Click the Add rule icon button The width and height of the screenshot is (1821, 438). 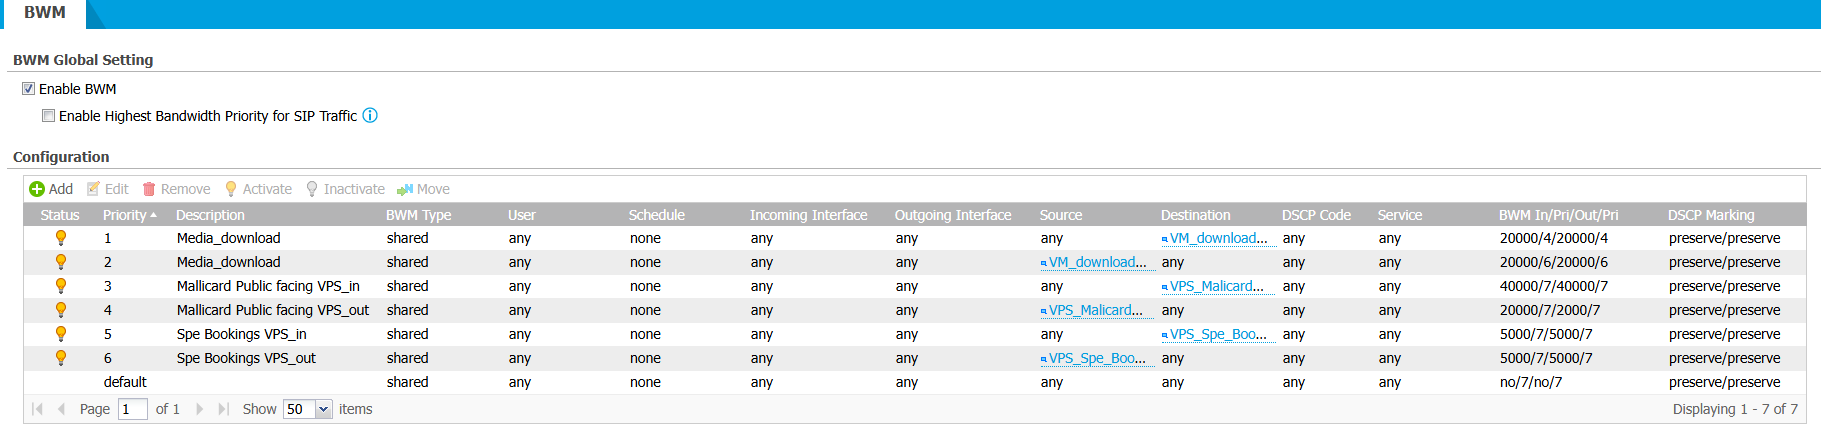pos(50,189)
